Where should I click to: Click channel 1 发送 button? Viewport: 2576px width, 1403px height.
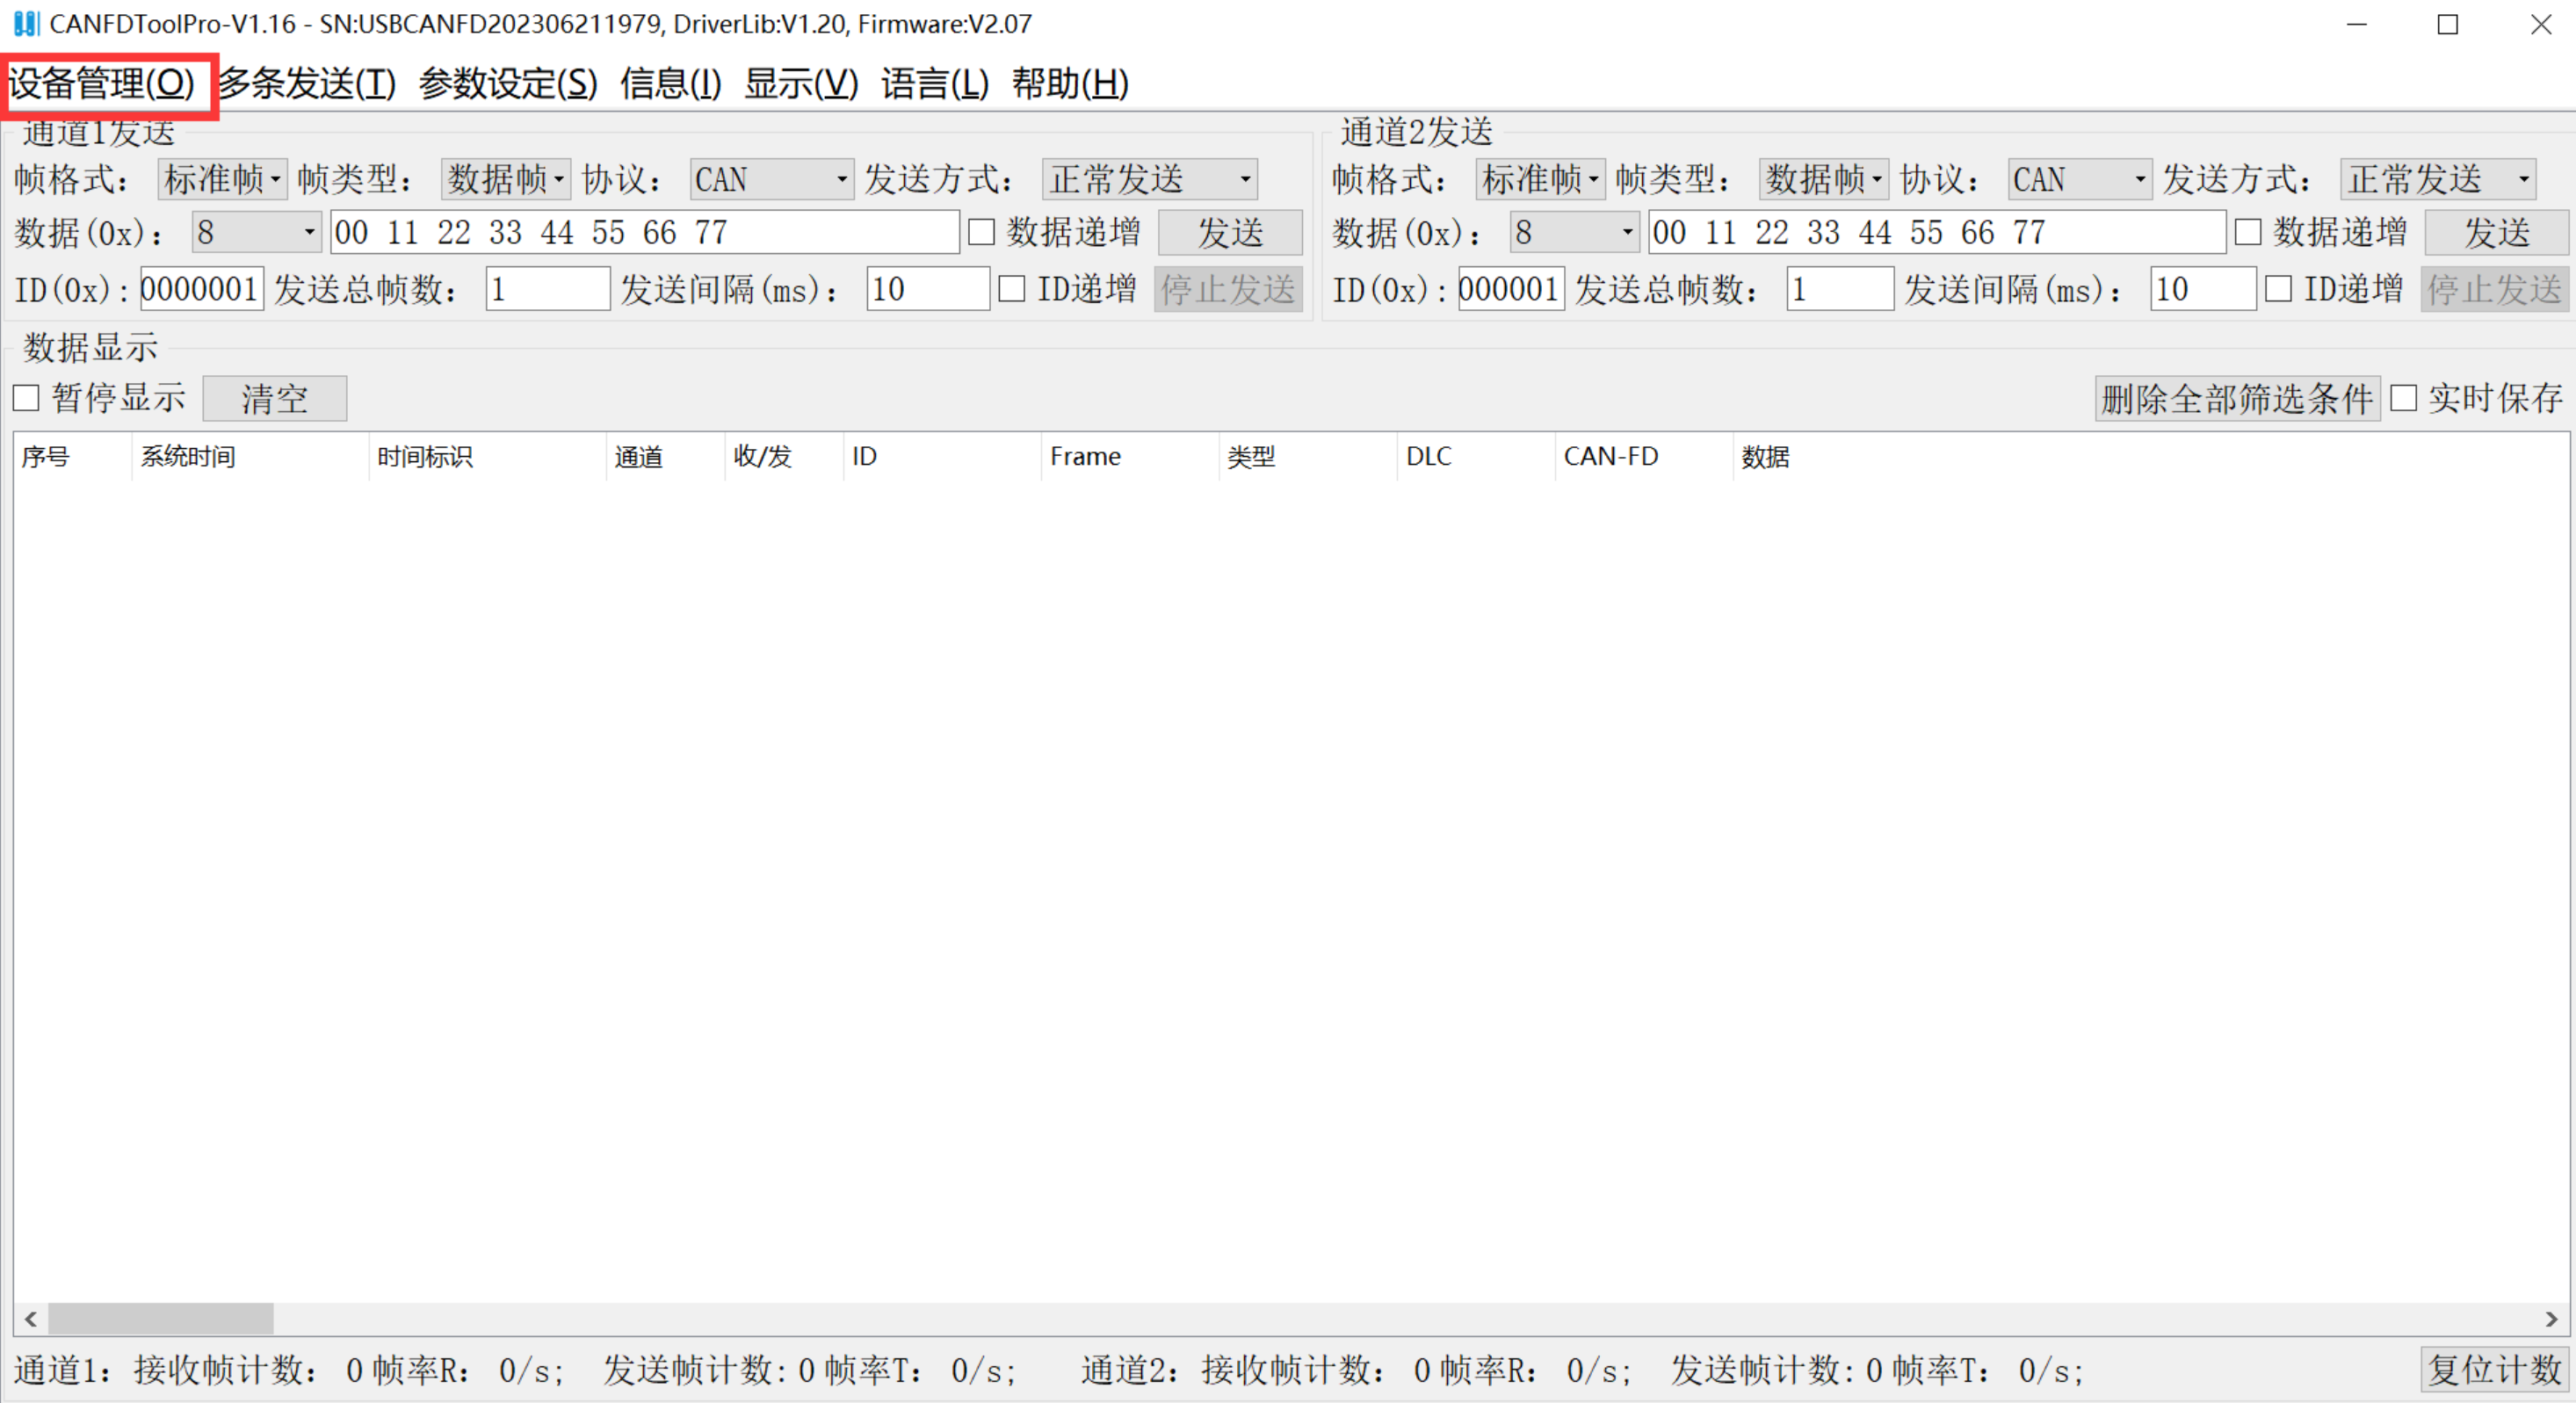click(1230, 233)
